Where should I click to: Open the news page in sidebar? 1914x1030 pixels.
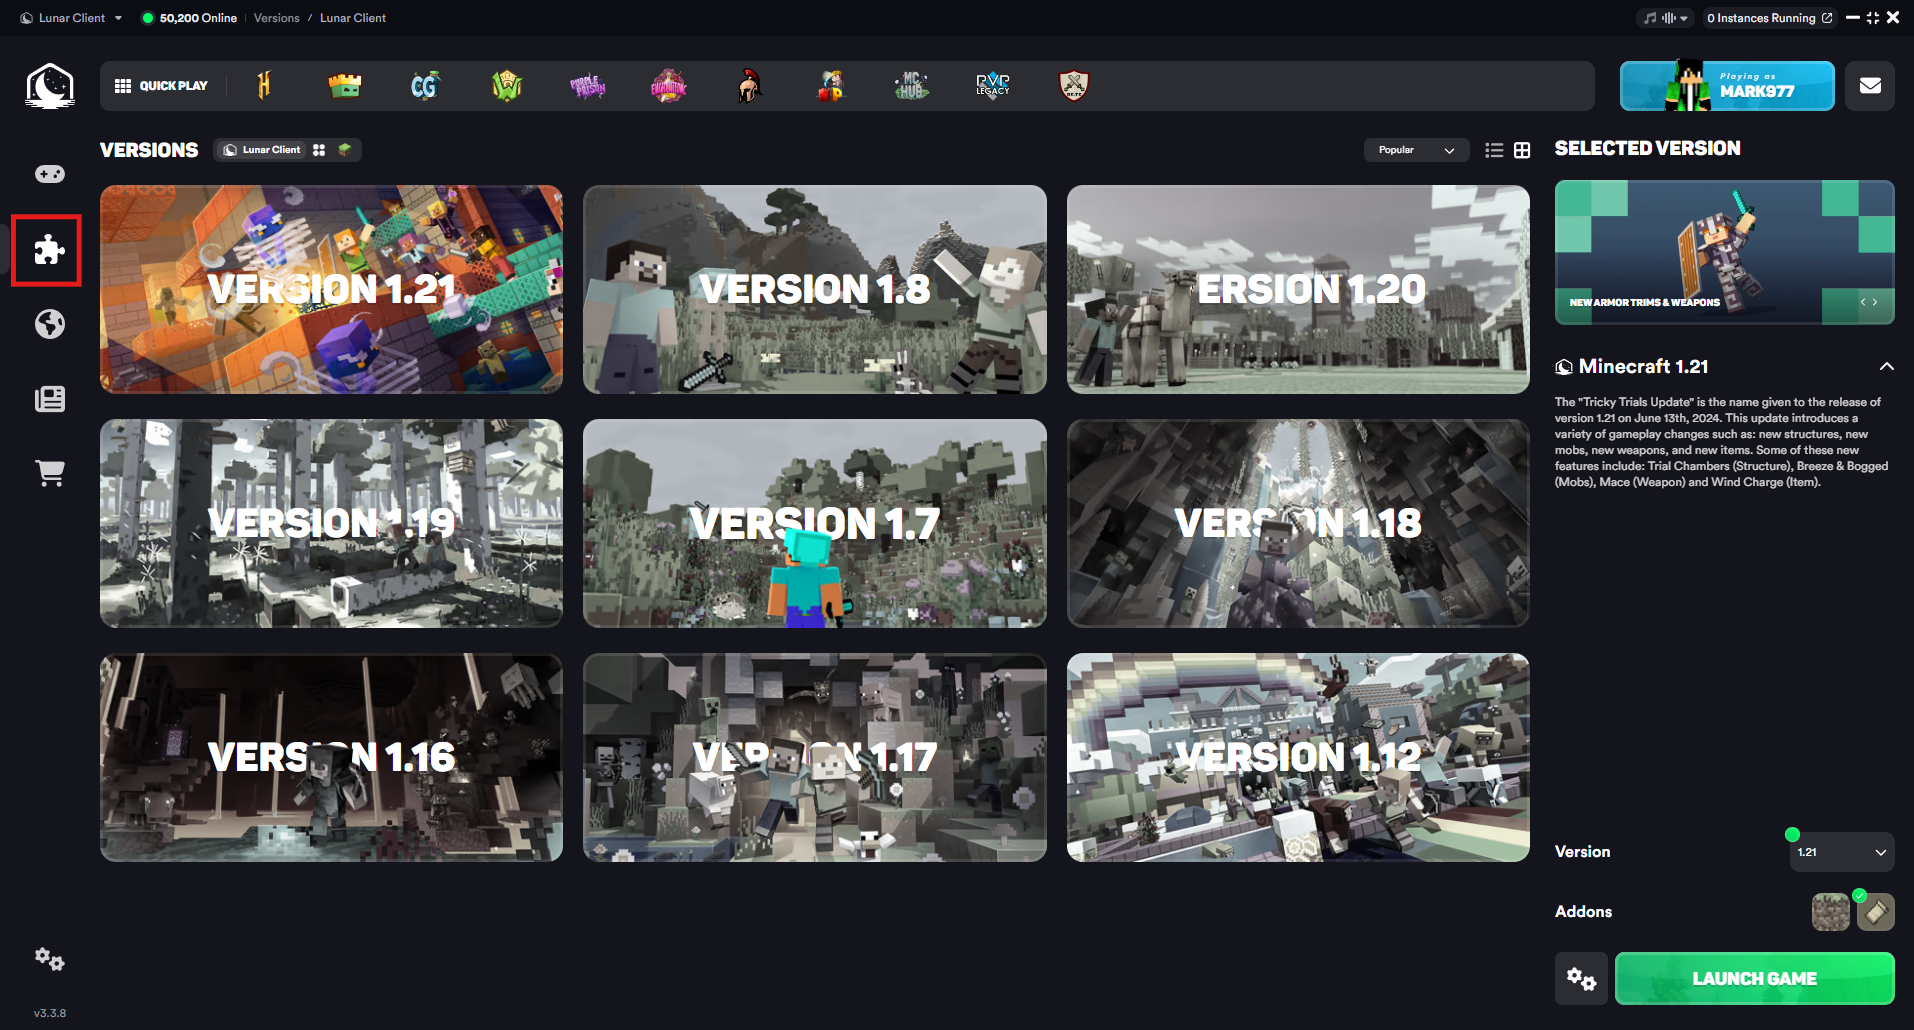pyautogui.click(x=50, y=399)
